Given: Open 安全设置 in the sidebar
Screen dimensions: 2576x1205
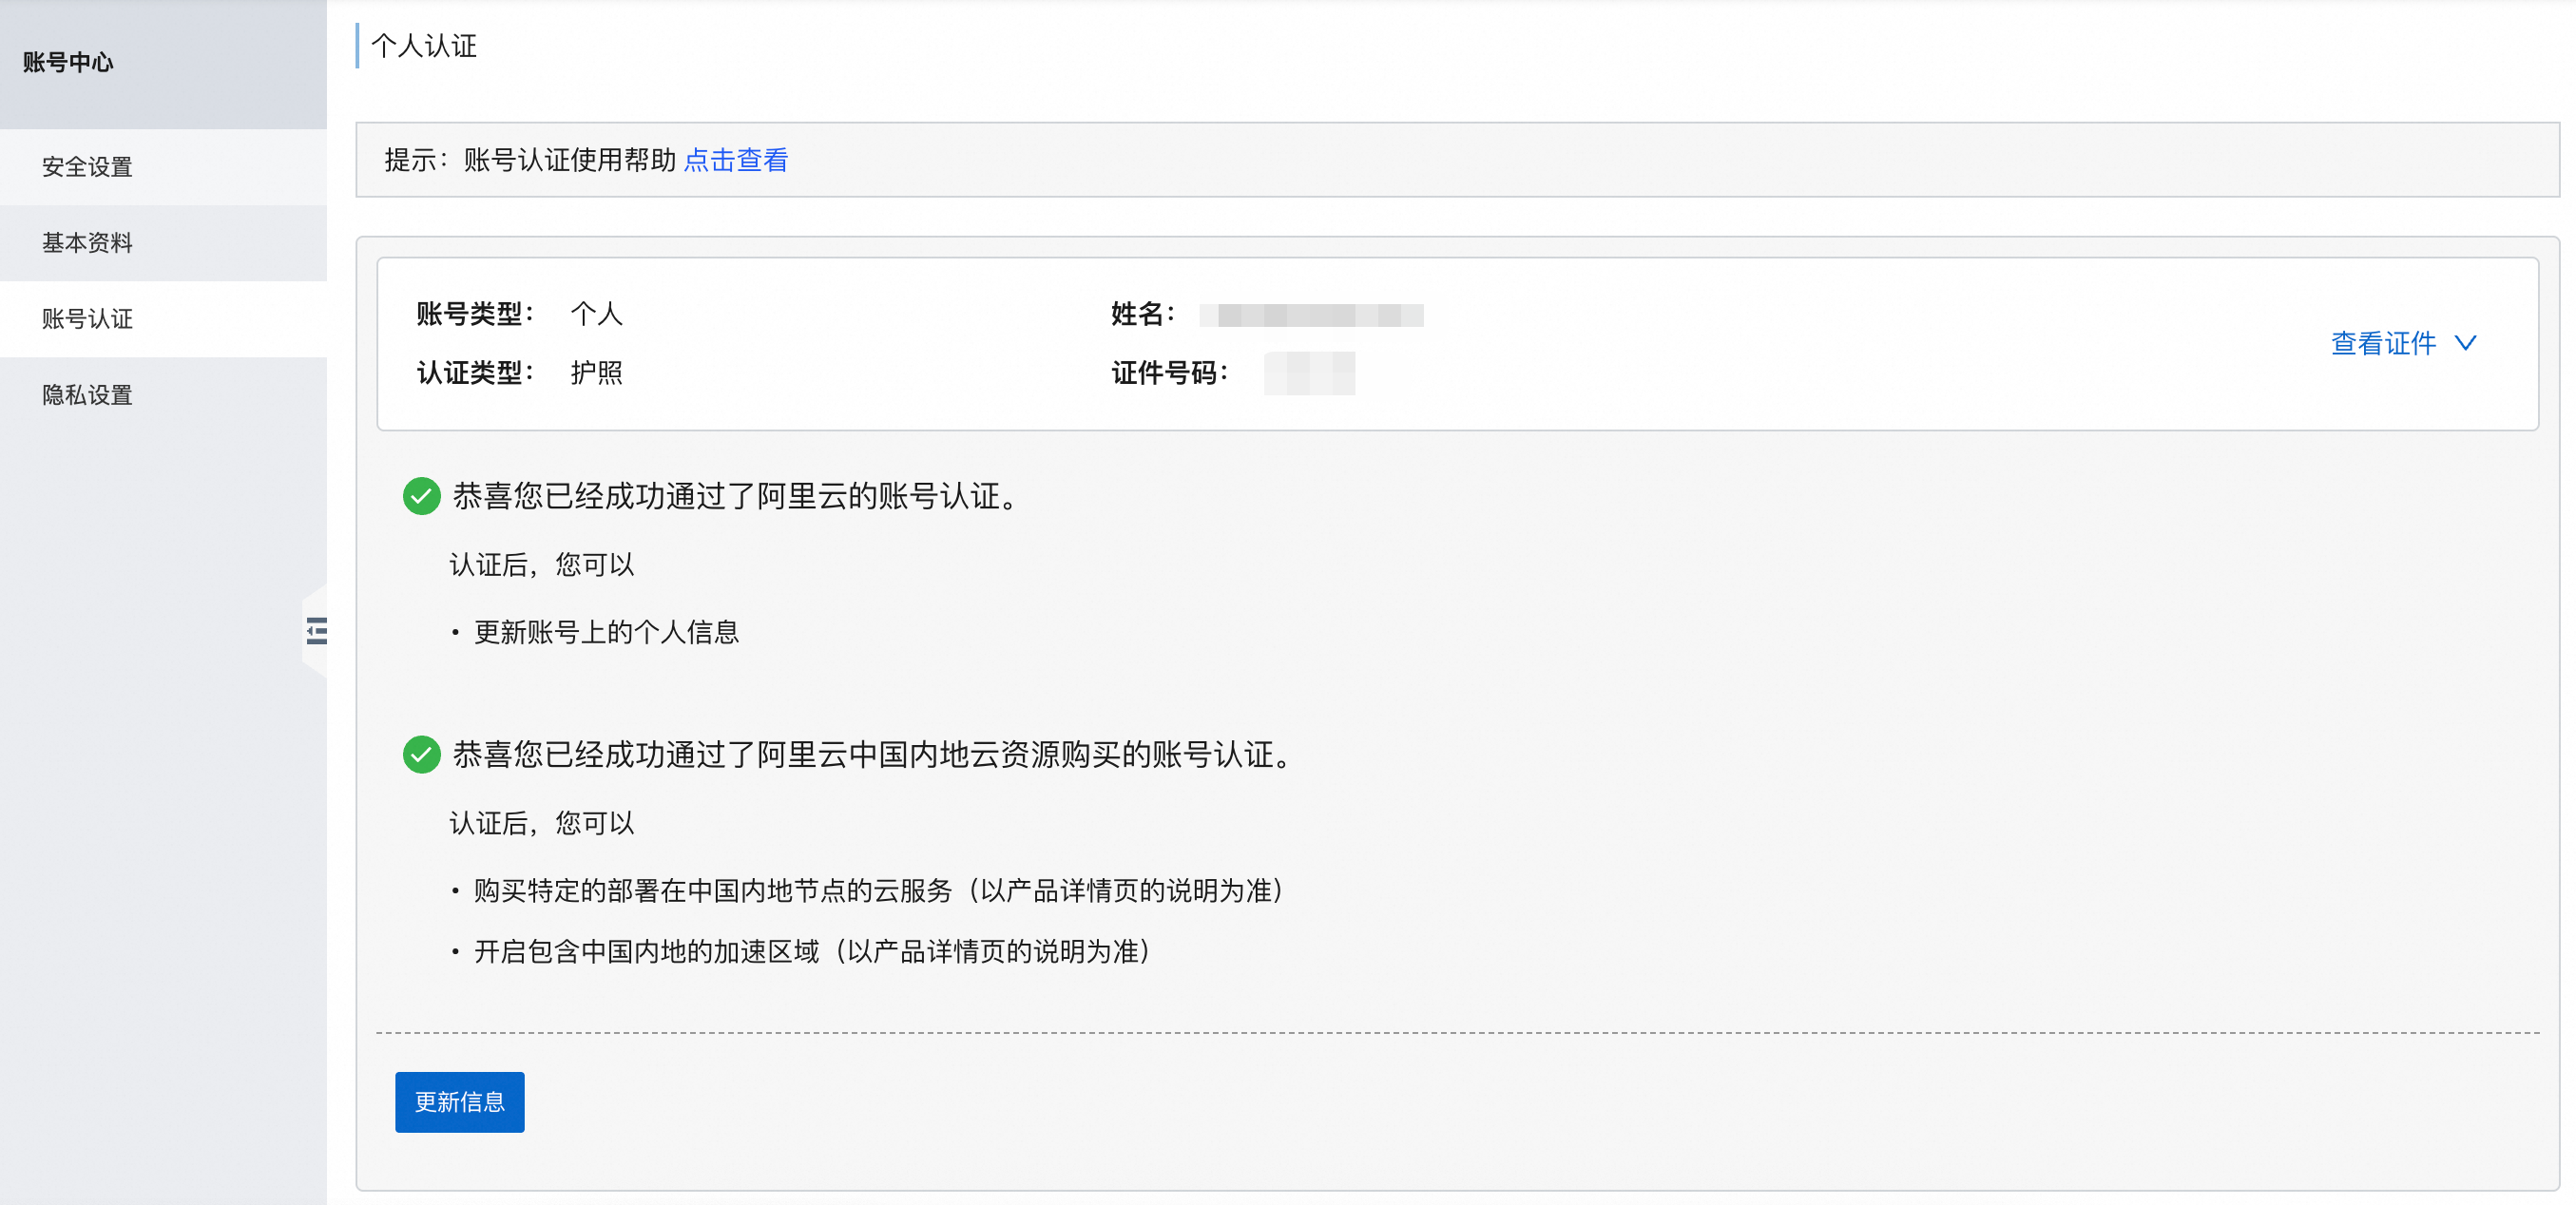Looking at the screenshot, I should [88, 167].
